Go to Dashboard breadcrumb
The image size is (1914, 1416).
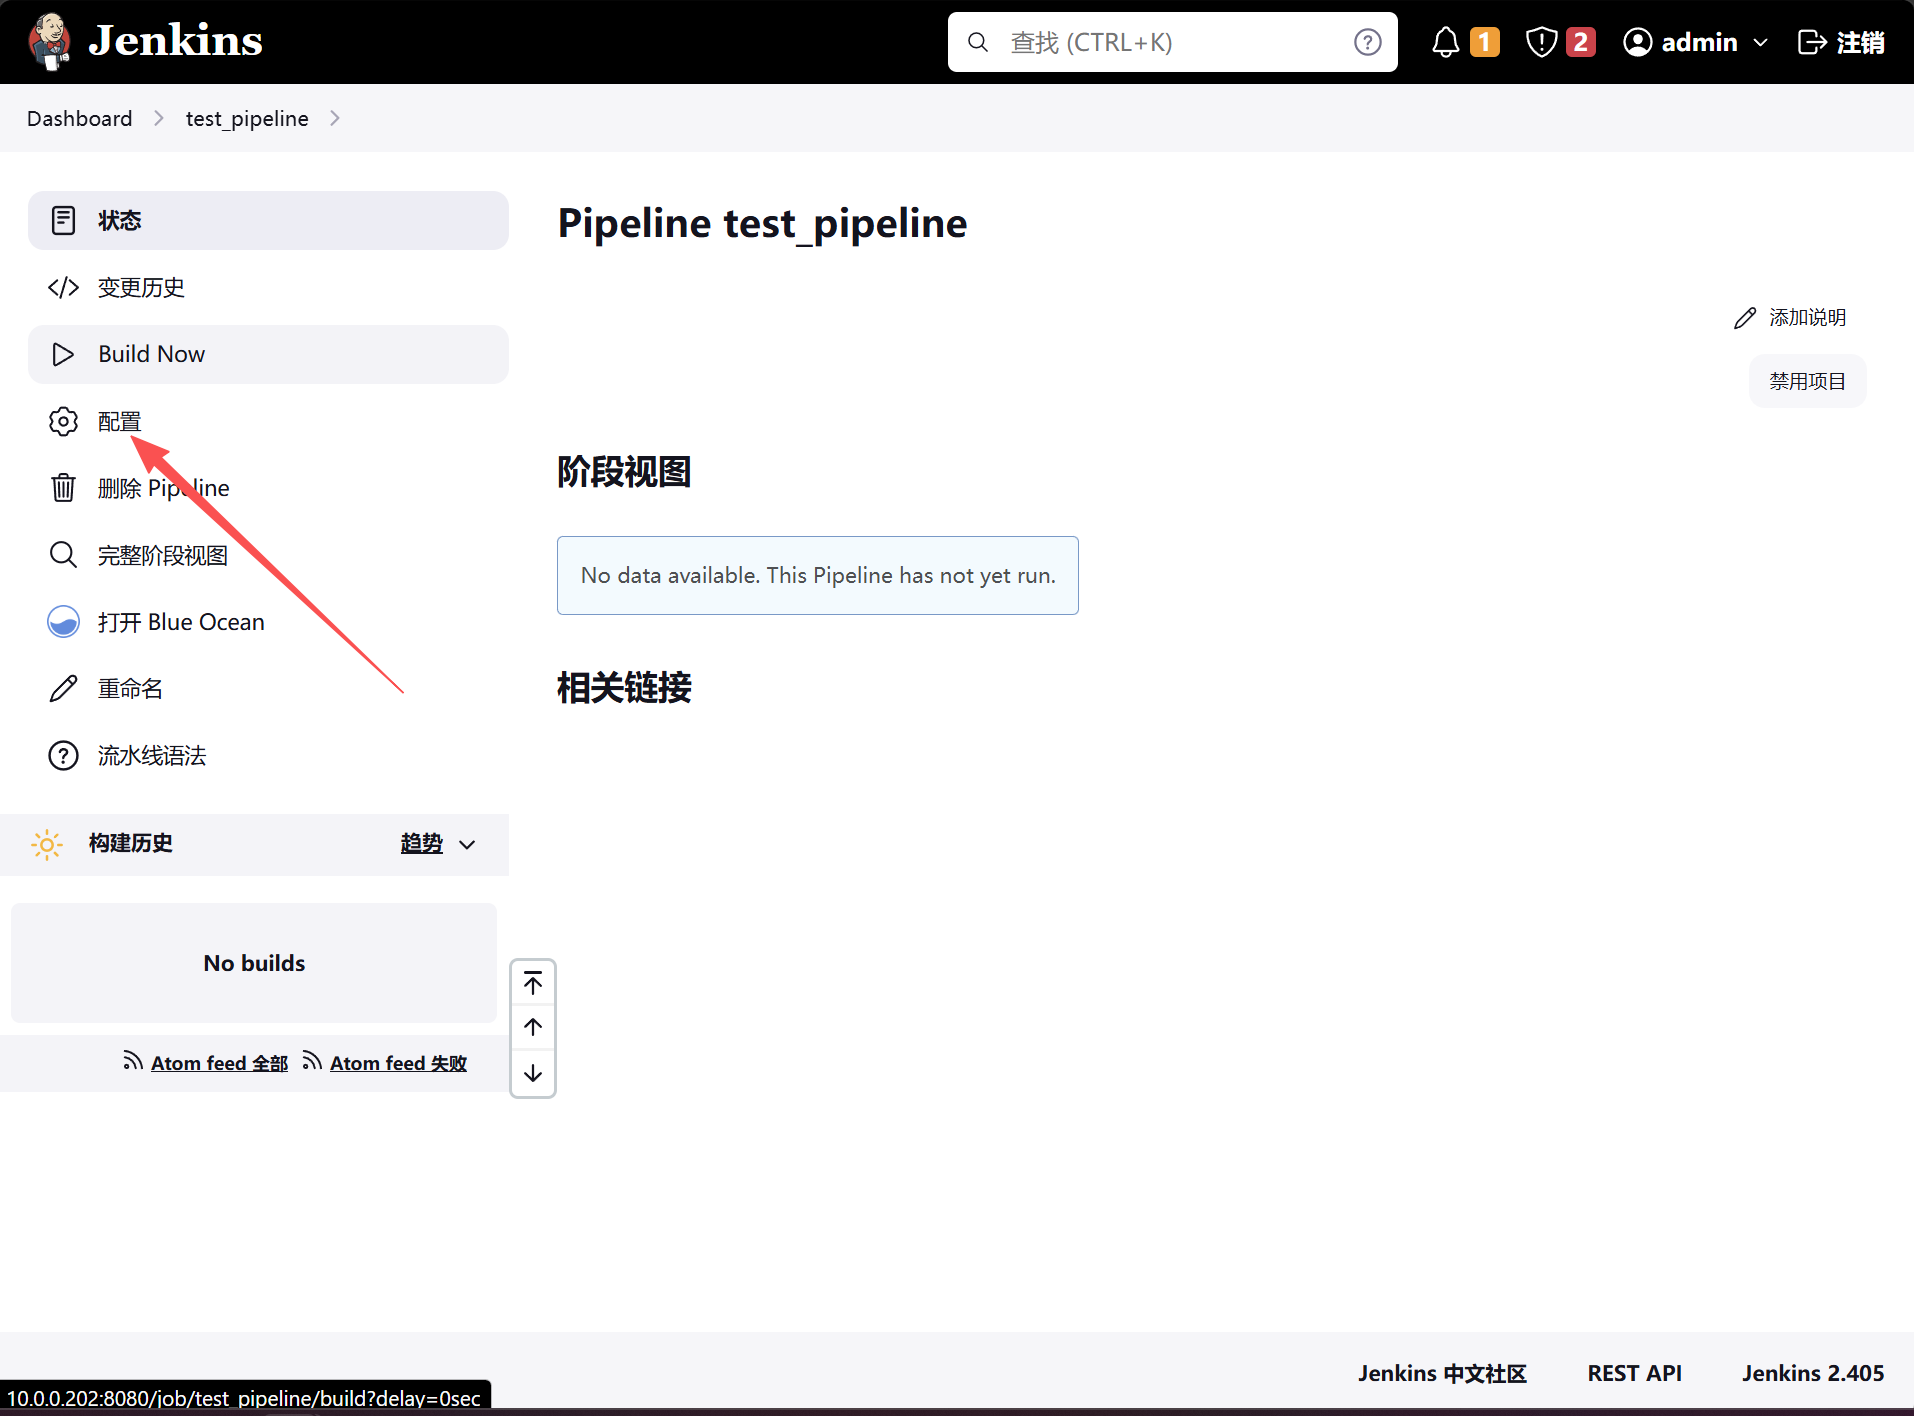click(79, 118)
